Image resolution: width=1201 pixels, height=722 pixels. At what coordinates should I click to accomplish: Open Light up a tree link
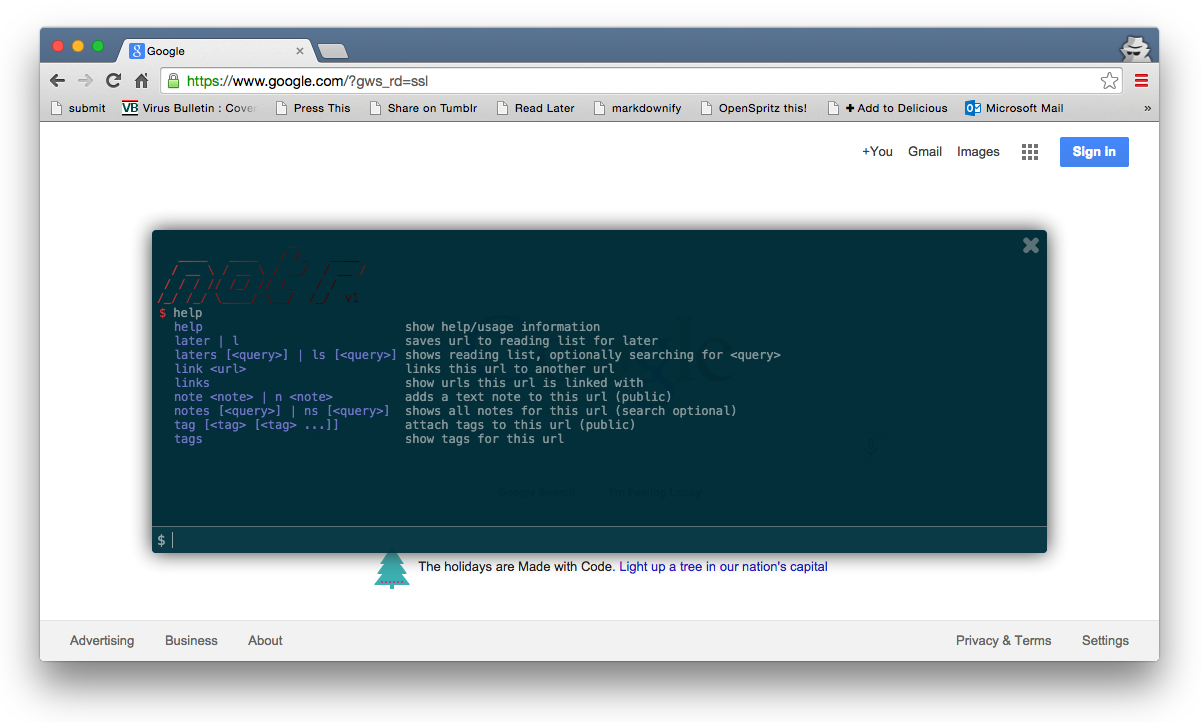[x=723, y=567]
